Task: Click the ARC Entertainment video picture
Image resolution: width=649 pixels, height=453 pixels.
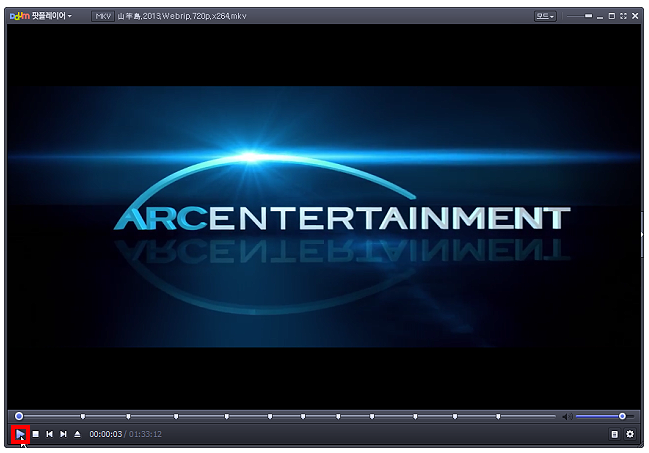Action: (324, 216)
